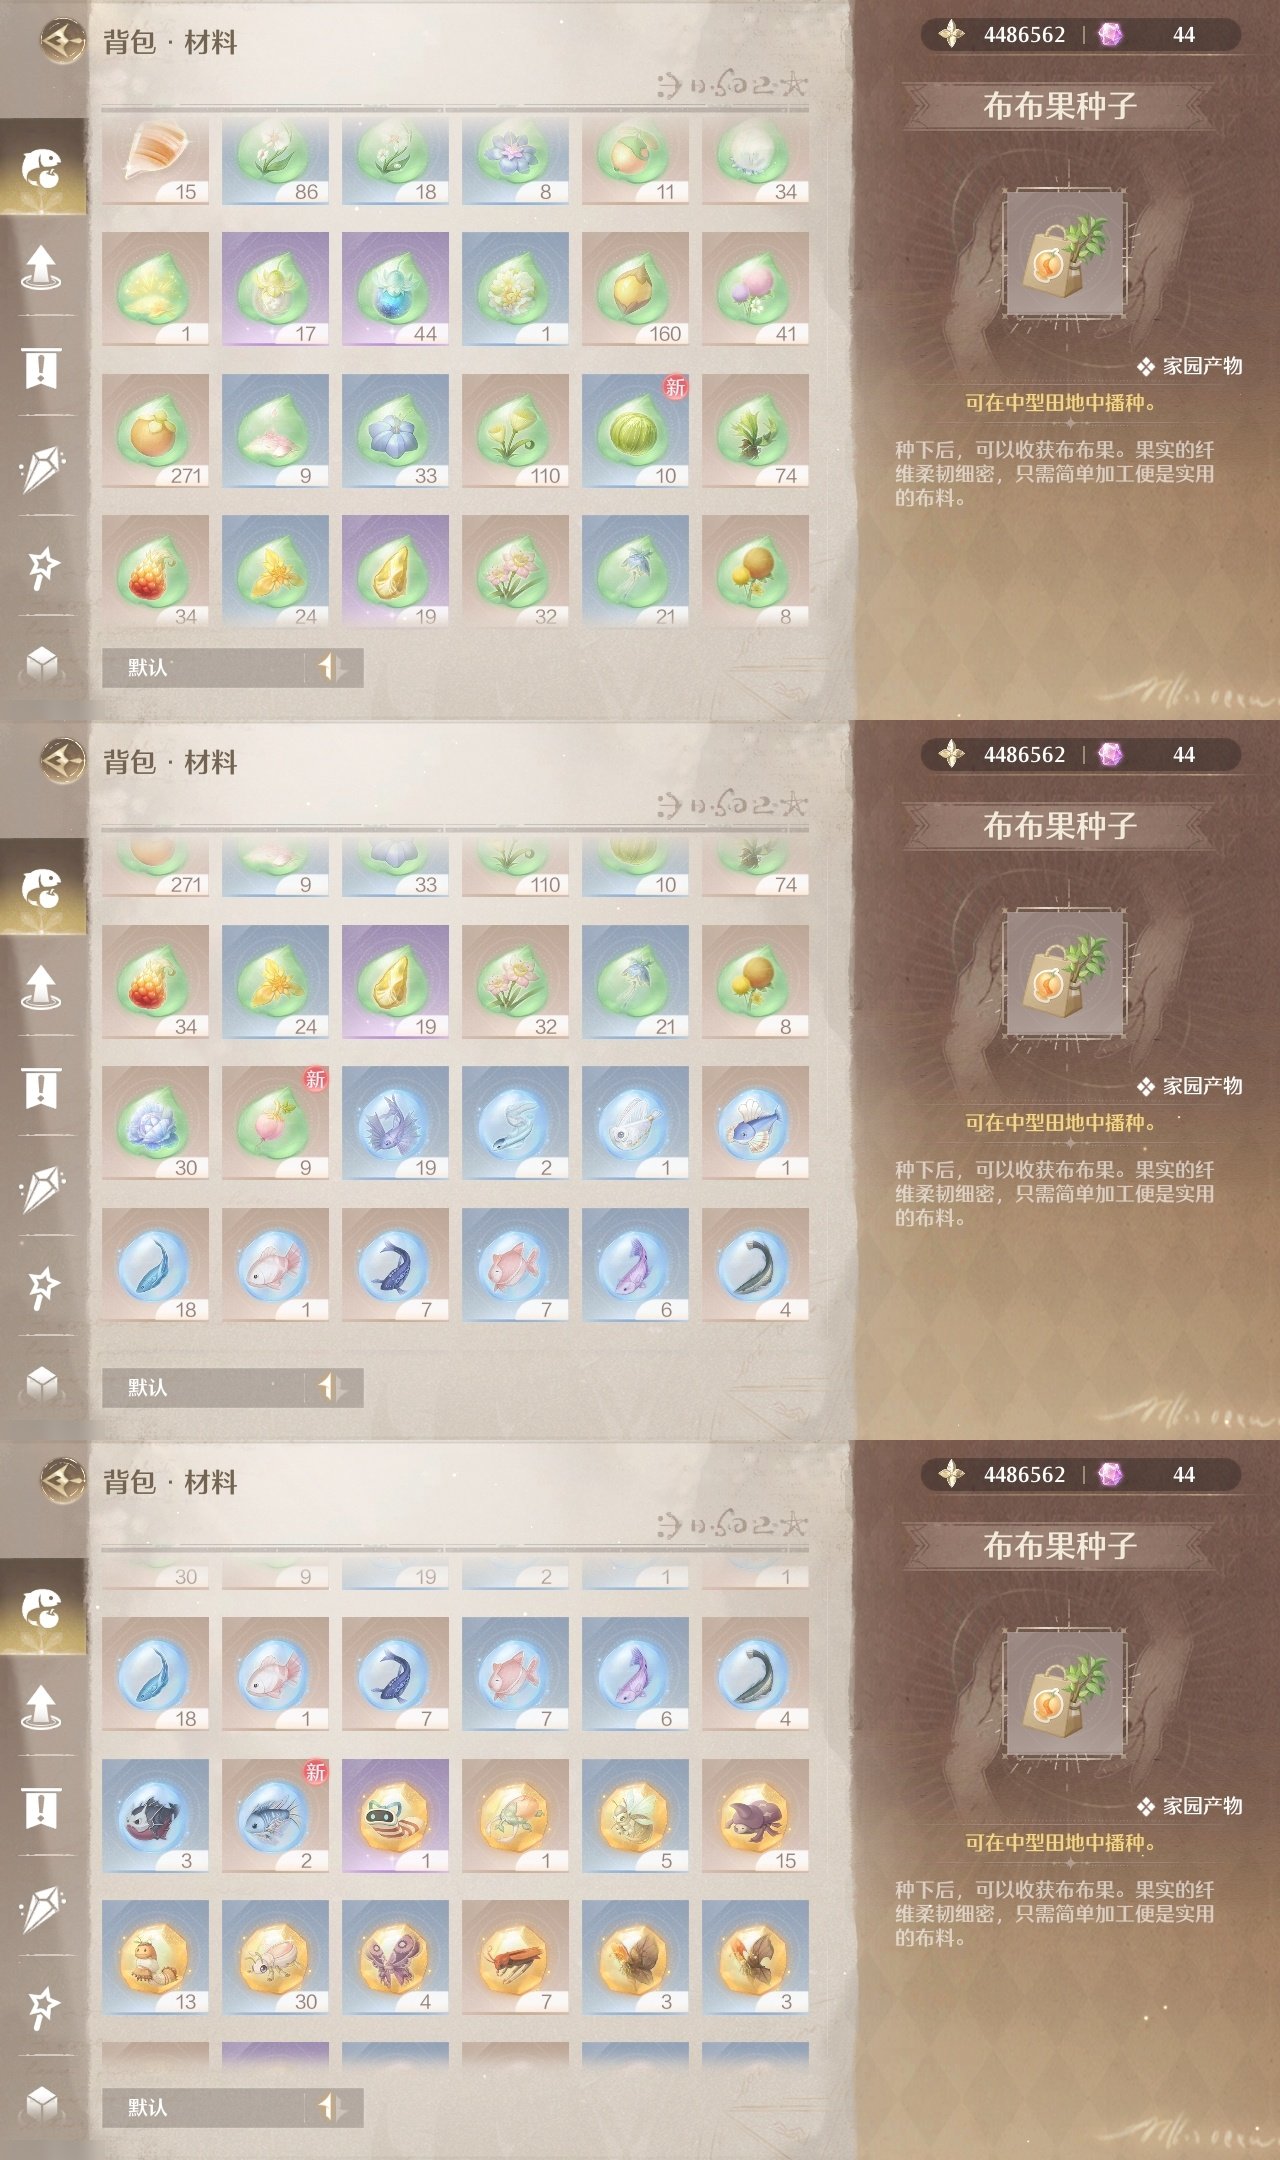The image size is (1280, 2160).
Task: Choose the yellow seed item with count 160
Action: [635, 289]
